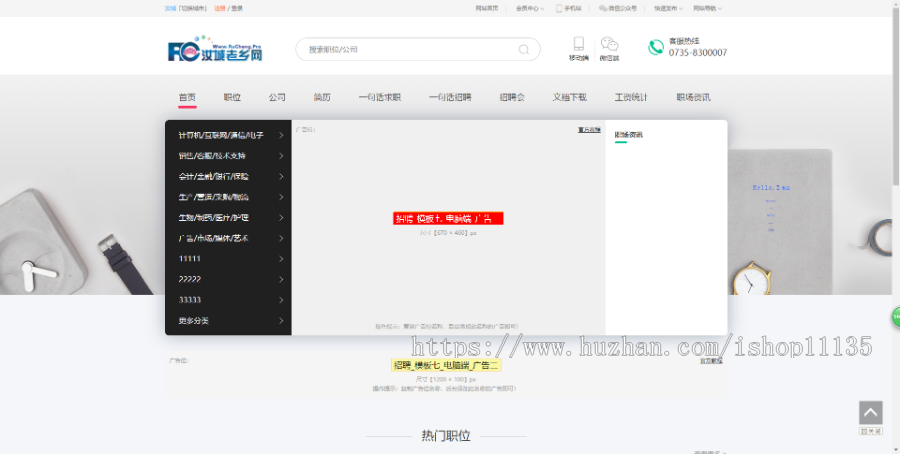This screenshot has width=900, height=454.
Task: Click the red 招聘_模板七_电脑端_广告一 label
Action: [x=448, y=218]
